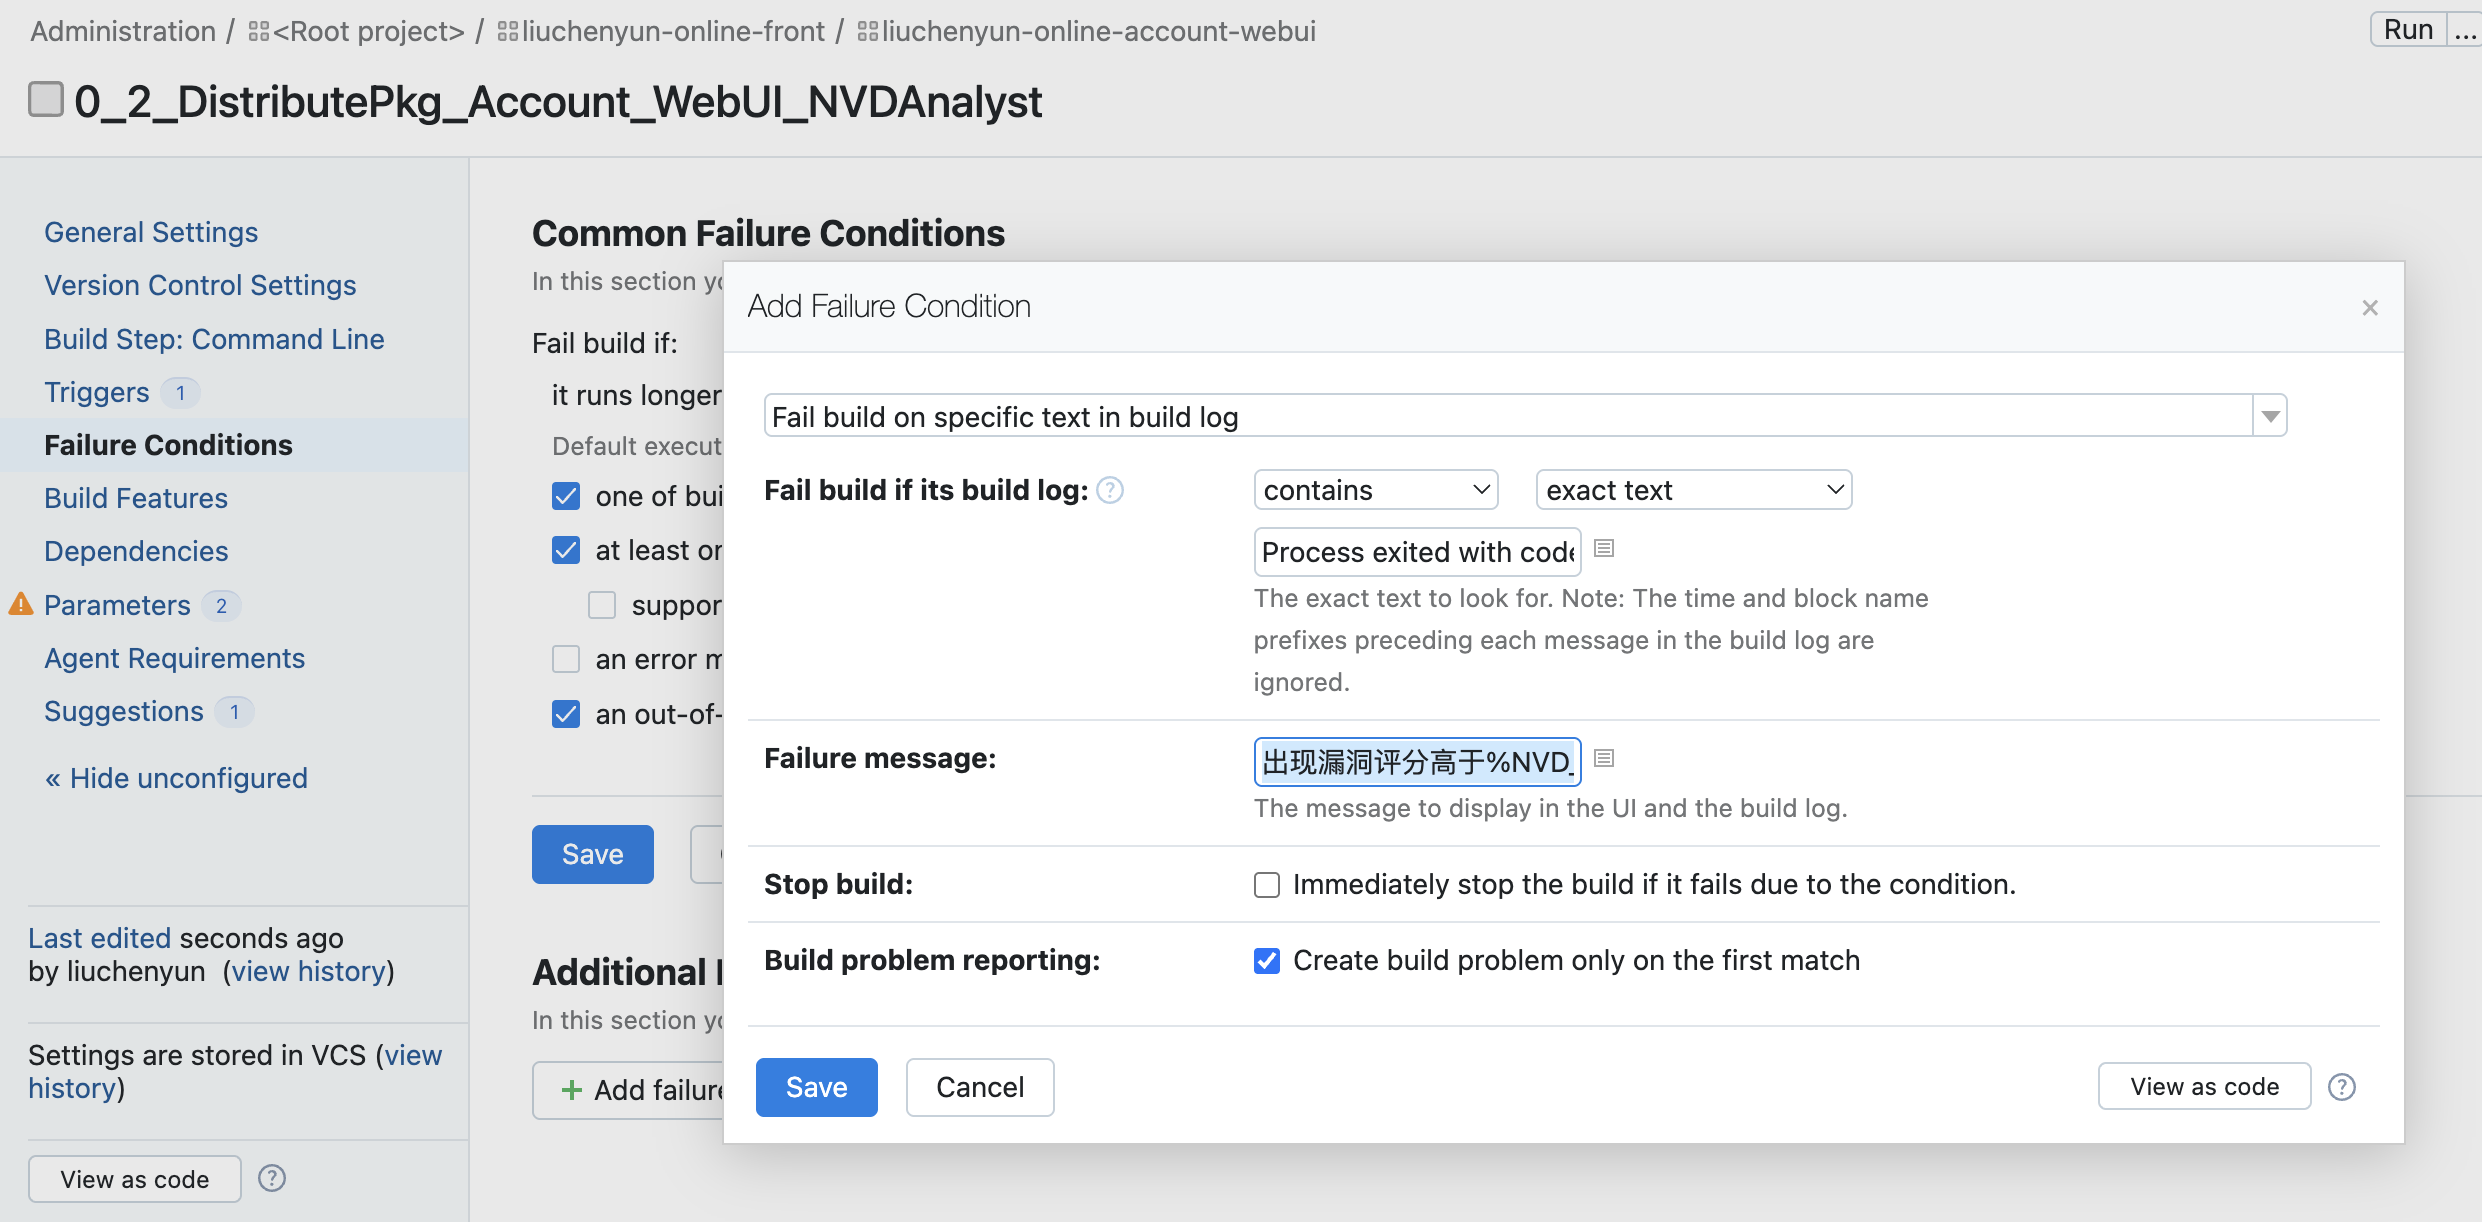Open the 'exact text' match type dropdown
Screen dimensions: 2482x1222
point(1694,490)
